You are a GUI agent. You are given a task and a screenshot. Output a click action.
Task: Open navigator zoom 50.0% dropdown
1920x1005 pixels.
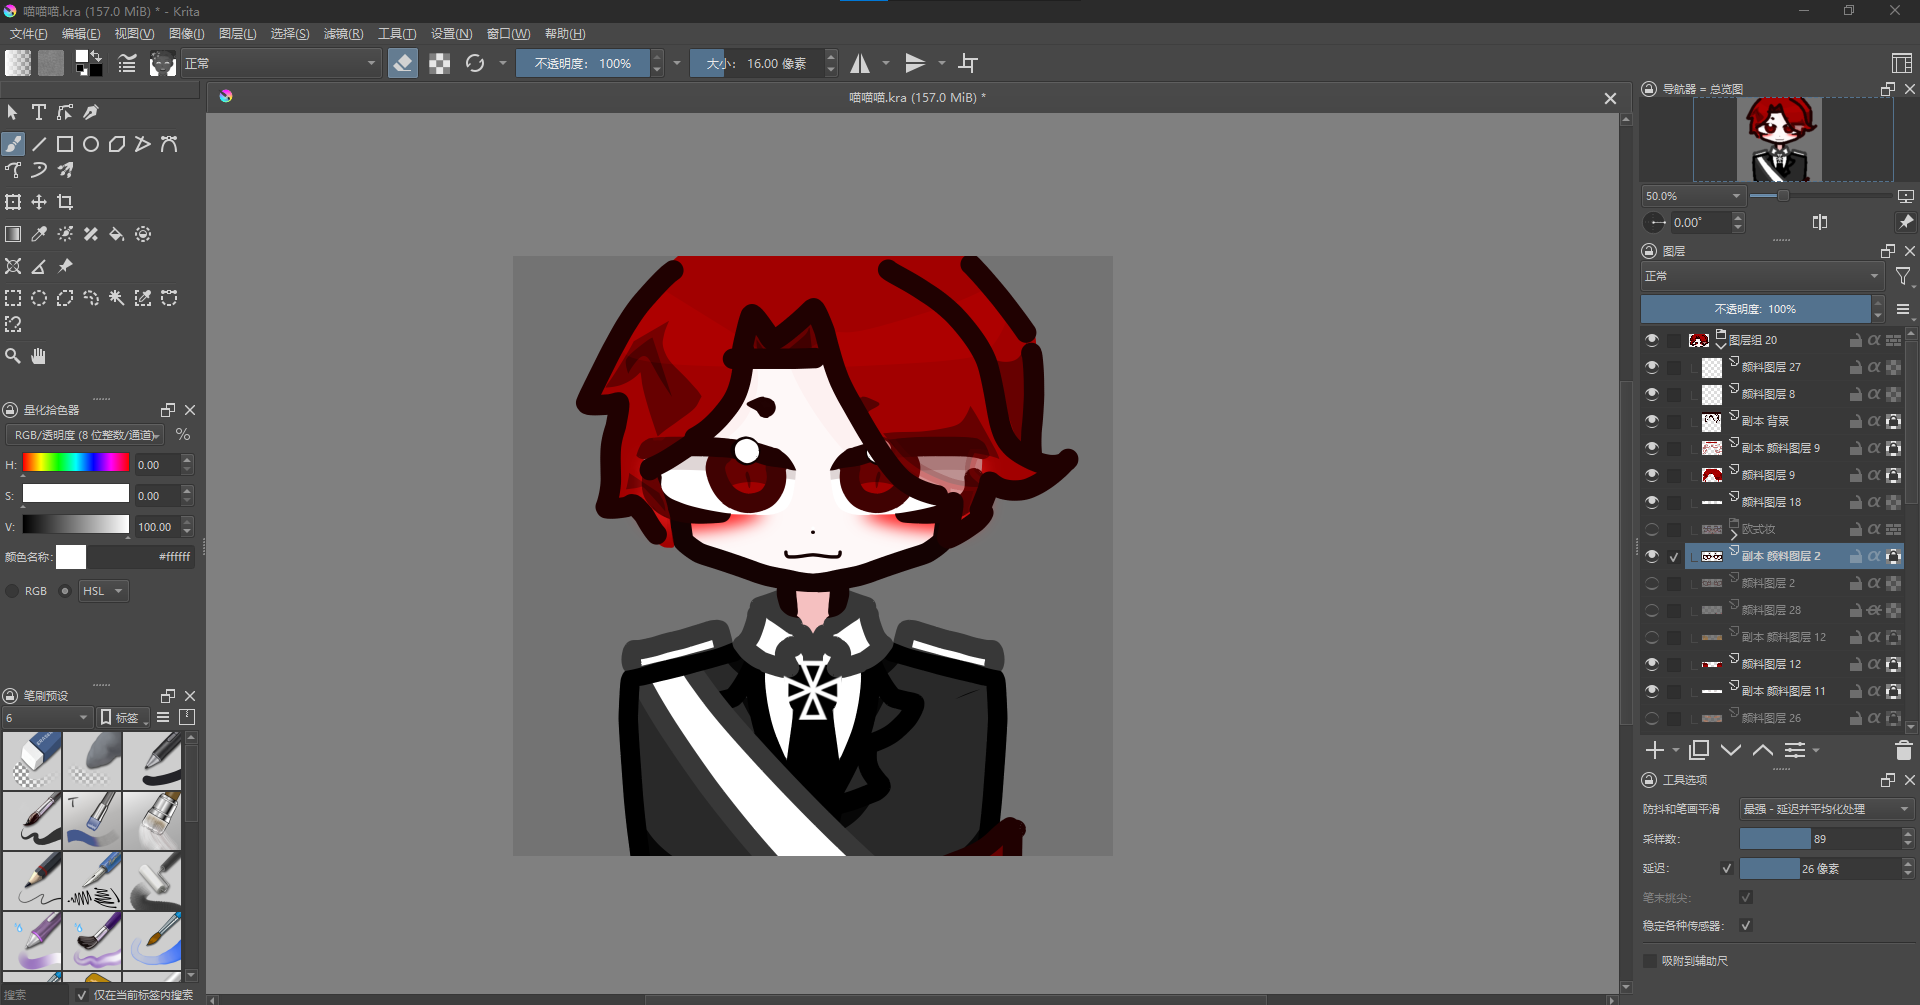(x=1693, y=196)
